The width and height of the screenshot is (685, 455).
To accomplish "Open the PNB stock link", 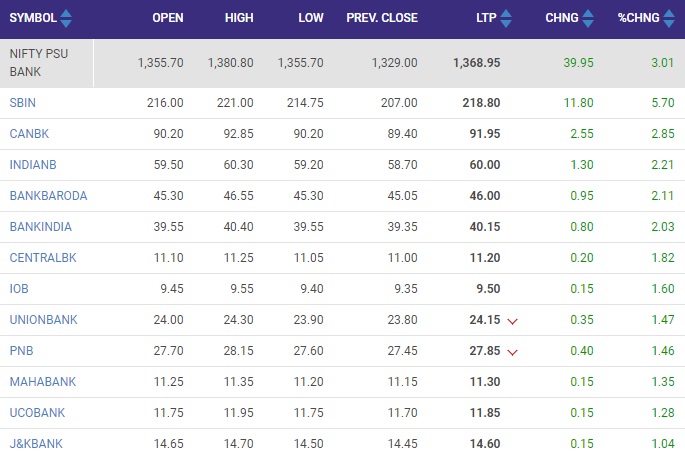I will coord(21,351).
